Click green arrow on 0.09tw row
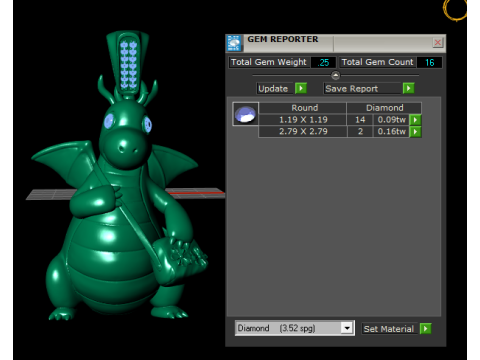Image resolution: width=480 pixels, height=360 pixels. coord(415,120)
